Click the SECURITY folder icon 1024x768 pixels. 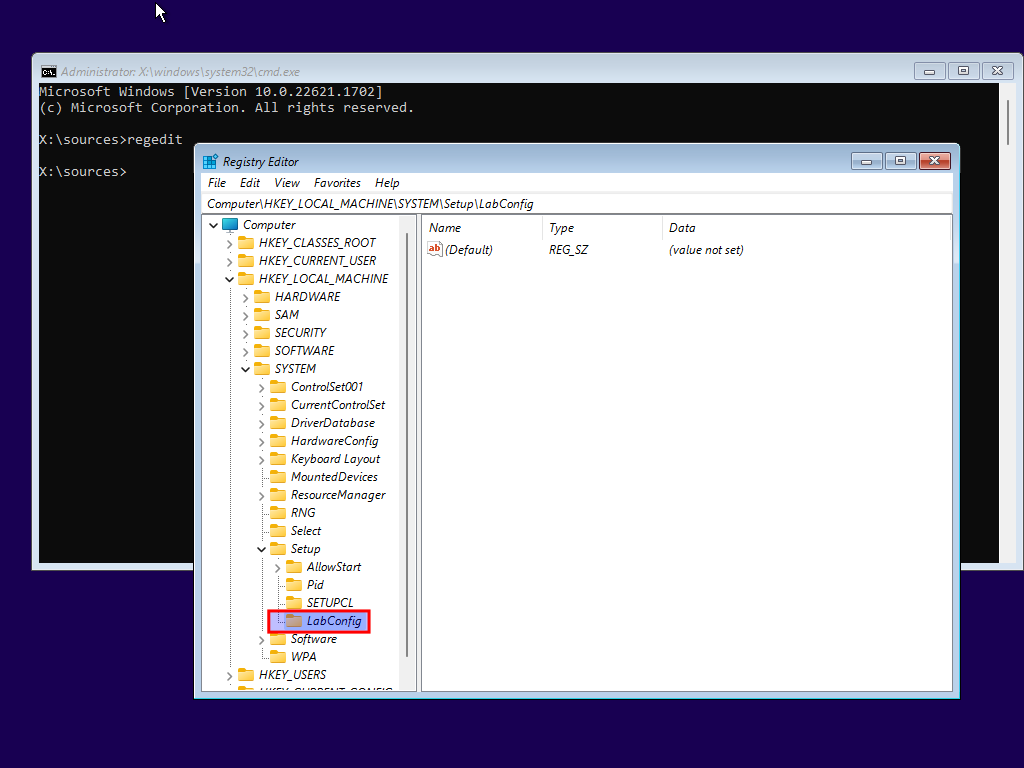tap(262, 332)
